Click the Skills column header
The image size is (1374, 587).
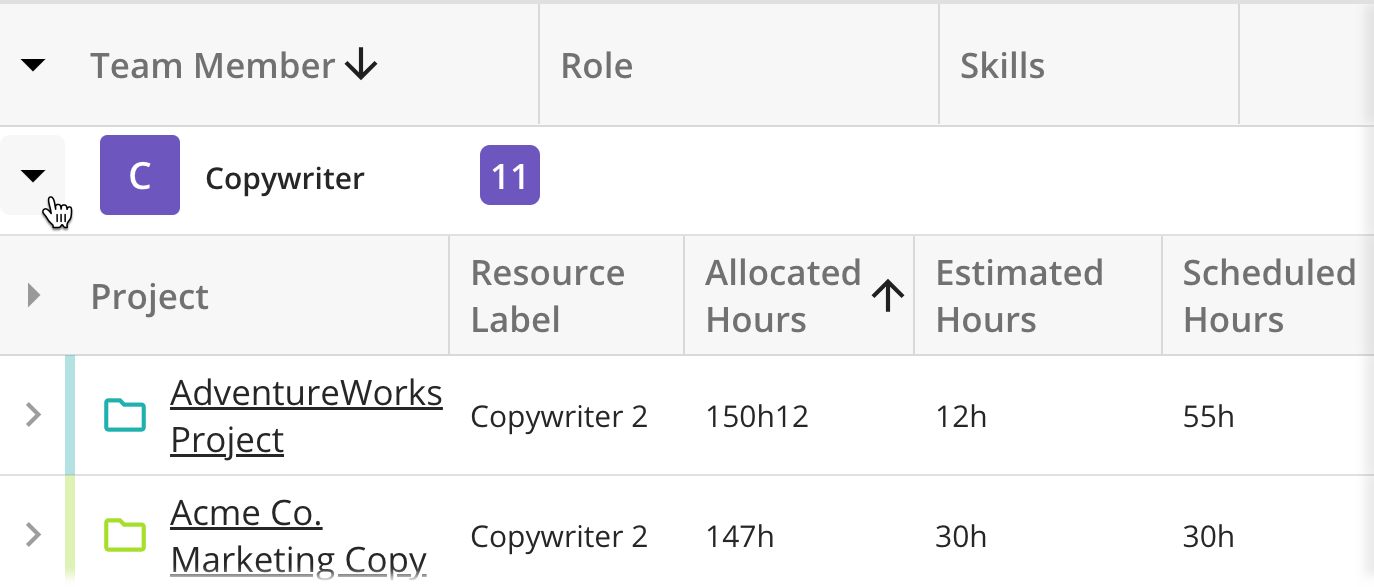1002,64
